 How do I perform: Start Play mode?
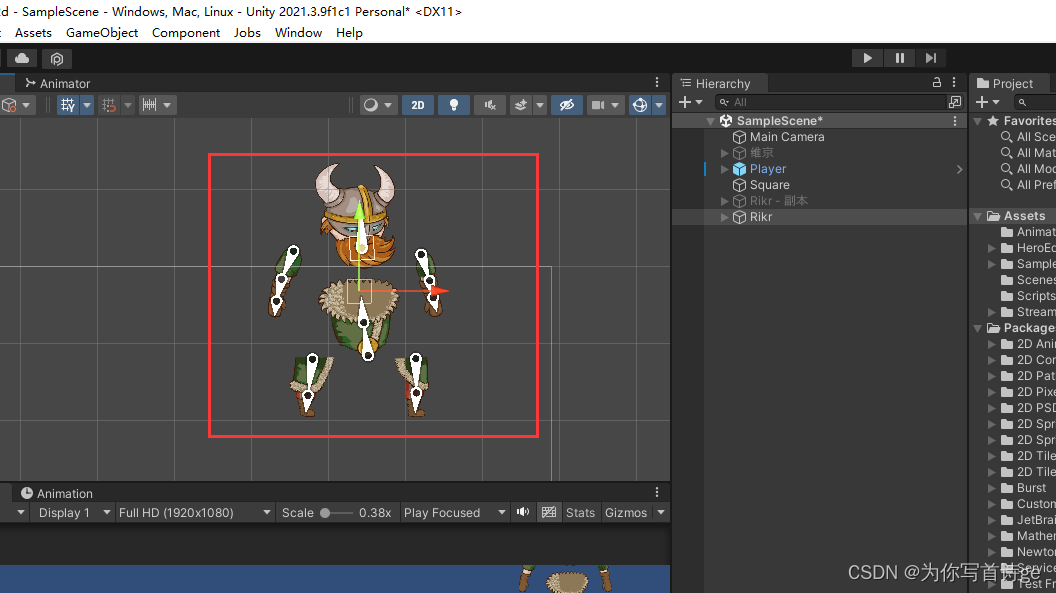tap(867, 58)
